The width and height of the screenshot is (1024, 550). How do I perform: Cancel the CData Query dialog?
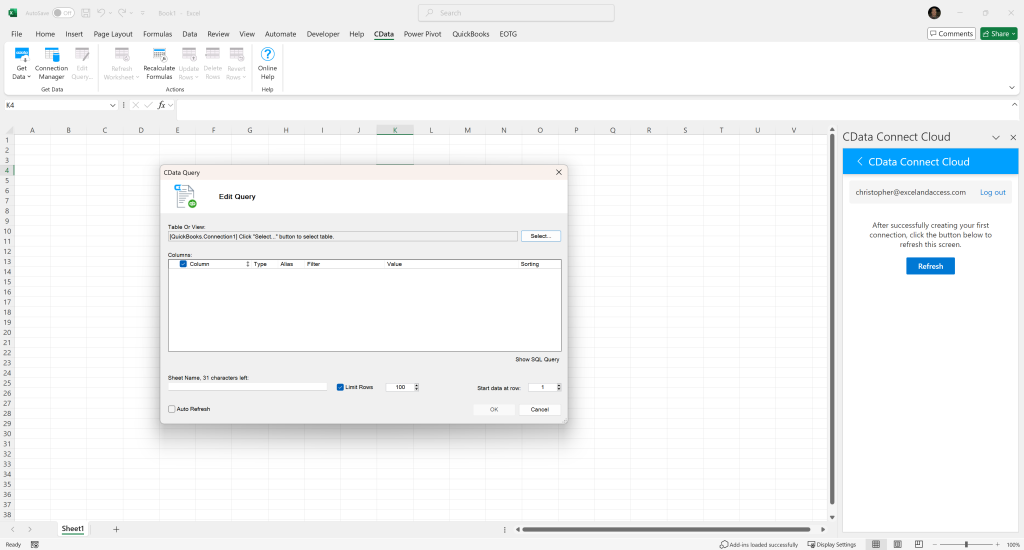[539, 410]
